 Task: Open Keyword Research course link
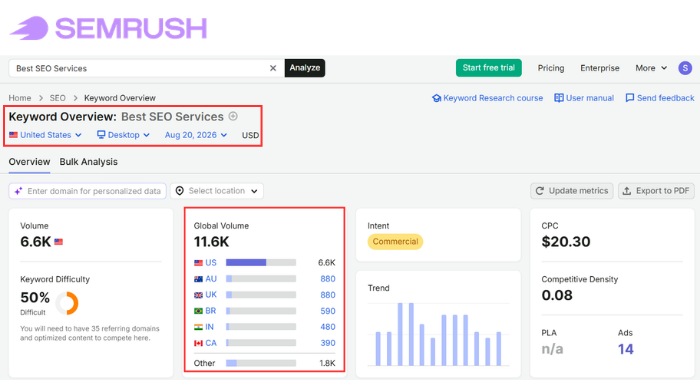pos(488,98)
